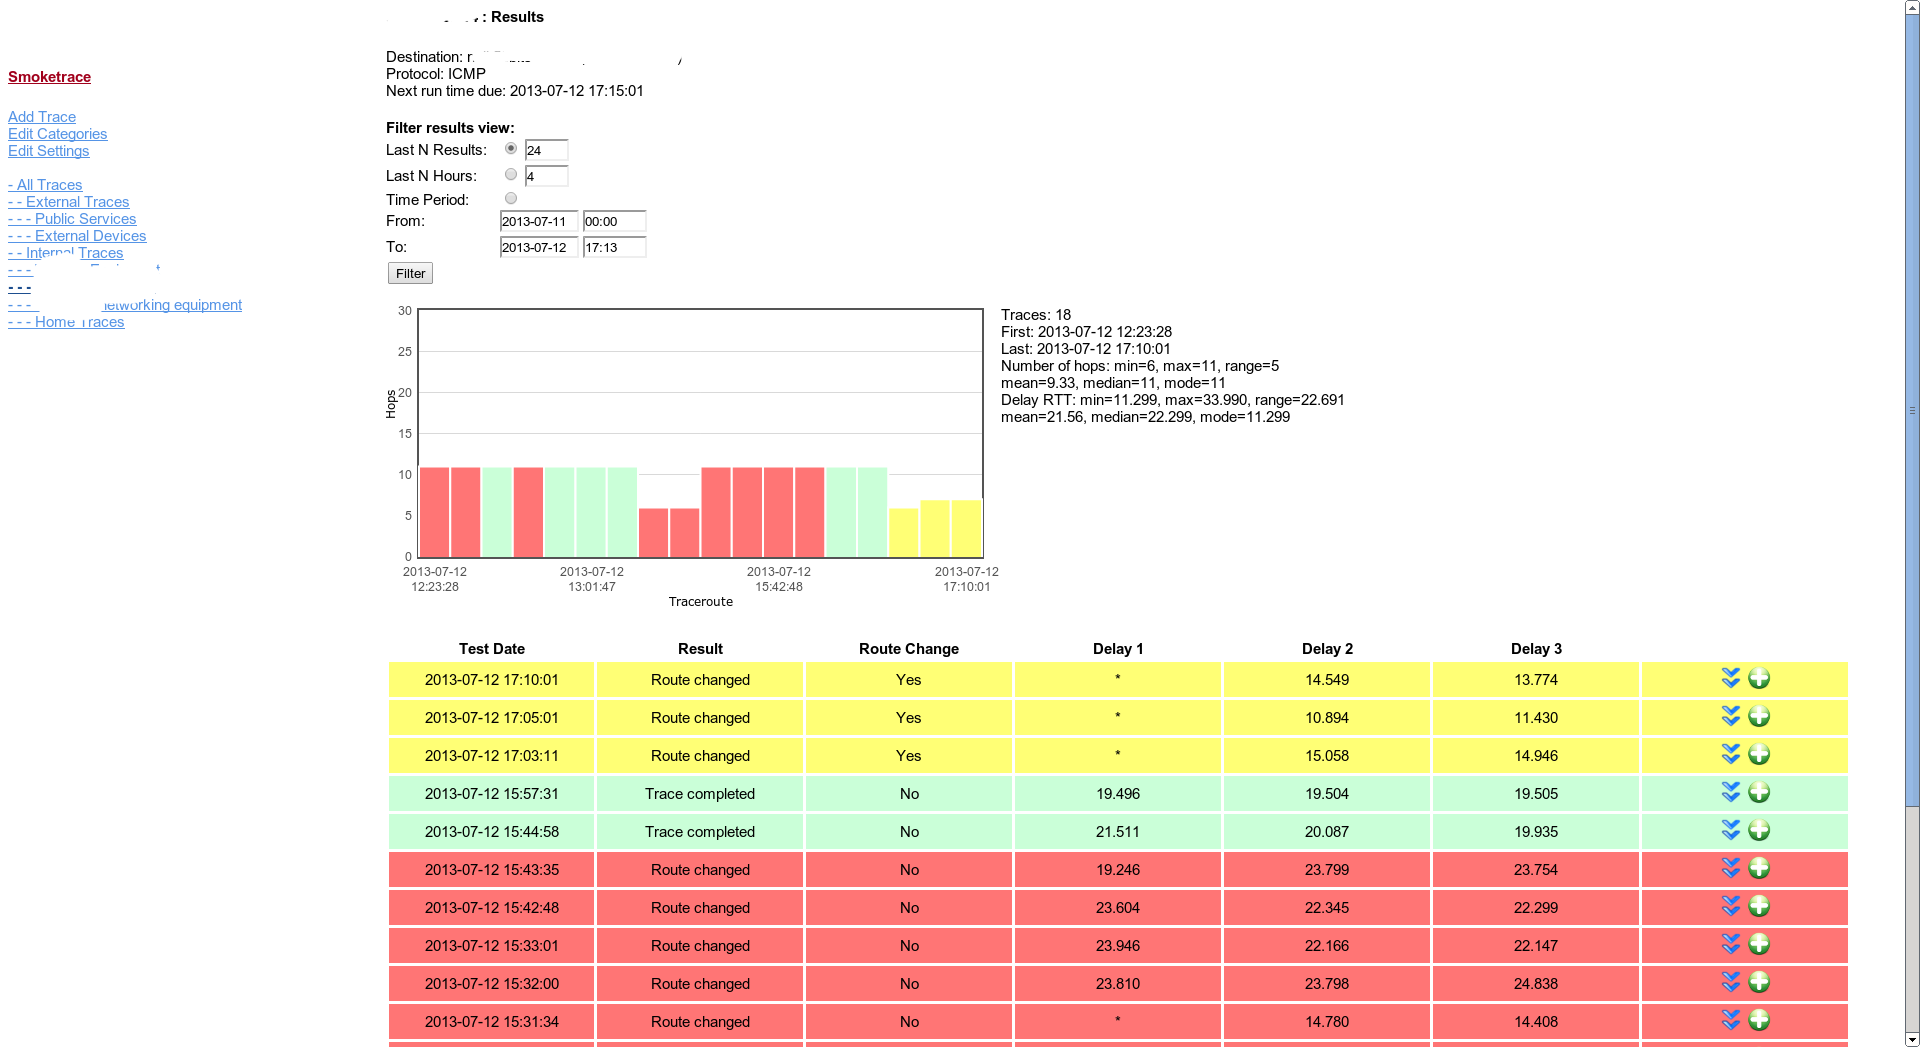The width and height of the screenshot is (1920, 1047).
Task: Expand the 15:33:01 route change entry
Action: pyautogui.click(x=1731, y=944)
